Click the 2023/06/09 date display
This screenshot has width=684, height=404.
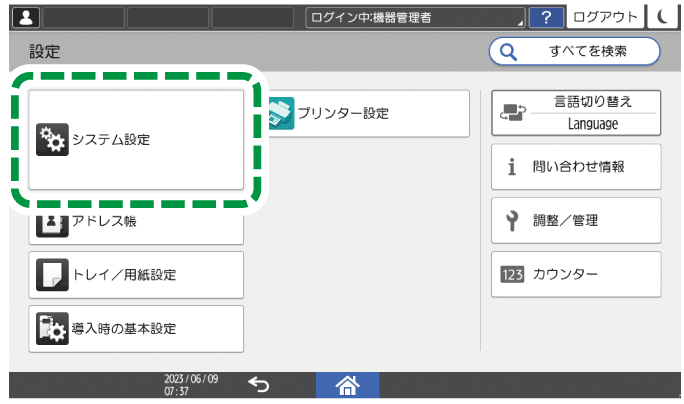191,378
